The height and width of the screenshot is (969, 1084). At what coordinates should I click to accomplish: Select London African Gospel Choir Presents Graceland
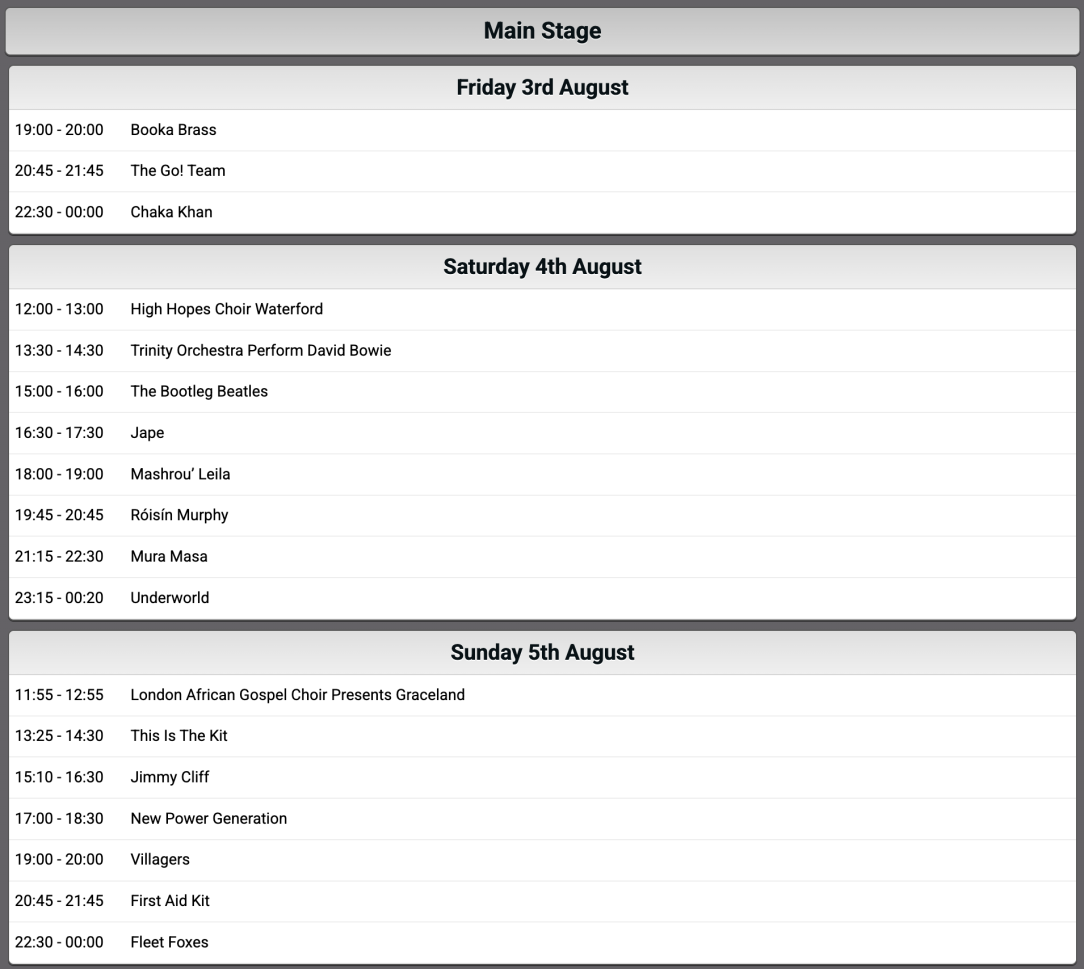[x=542, y=695]
